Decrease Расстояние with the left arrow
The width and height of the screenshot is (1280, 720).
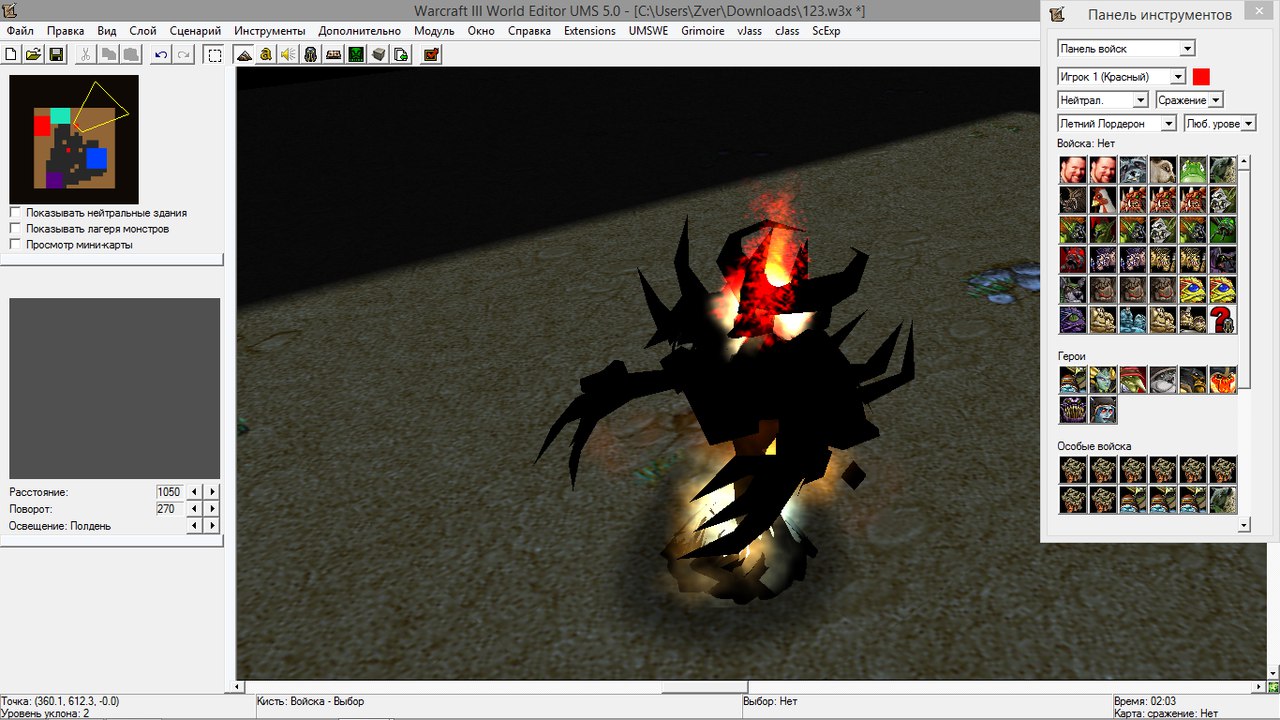click(195, 492)
